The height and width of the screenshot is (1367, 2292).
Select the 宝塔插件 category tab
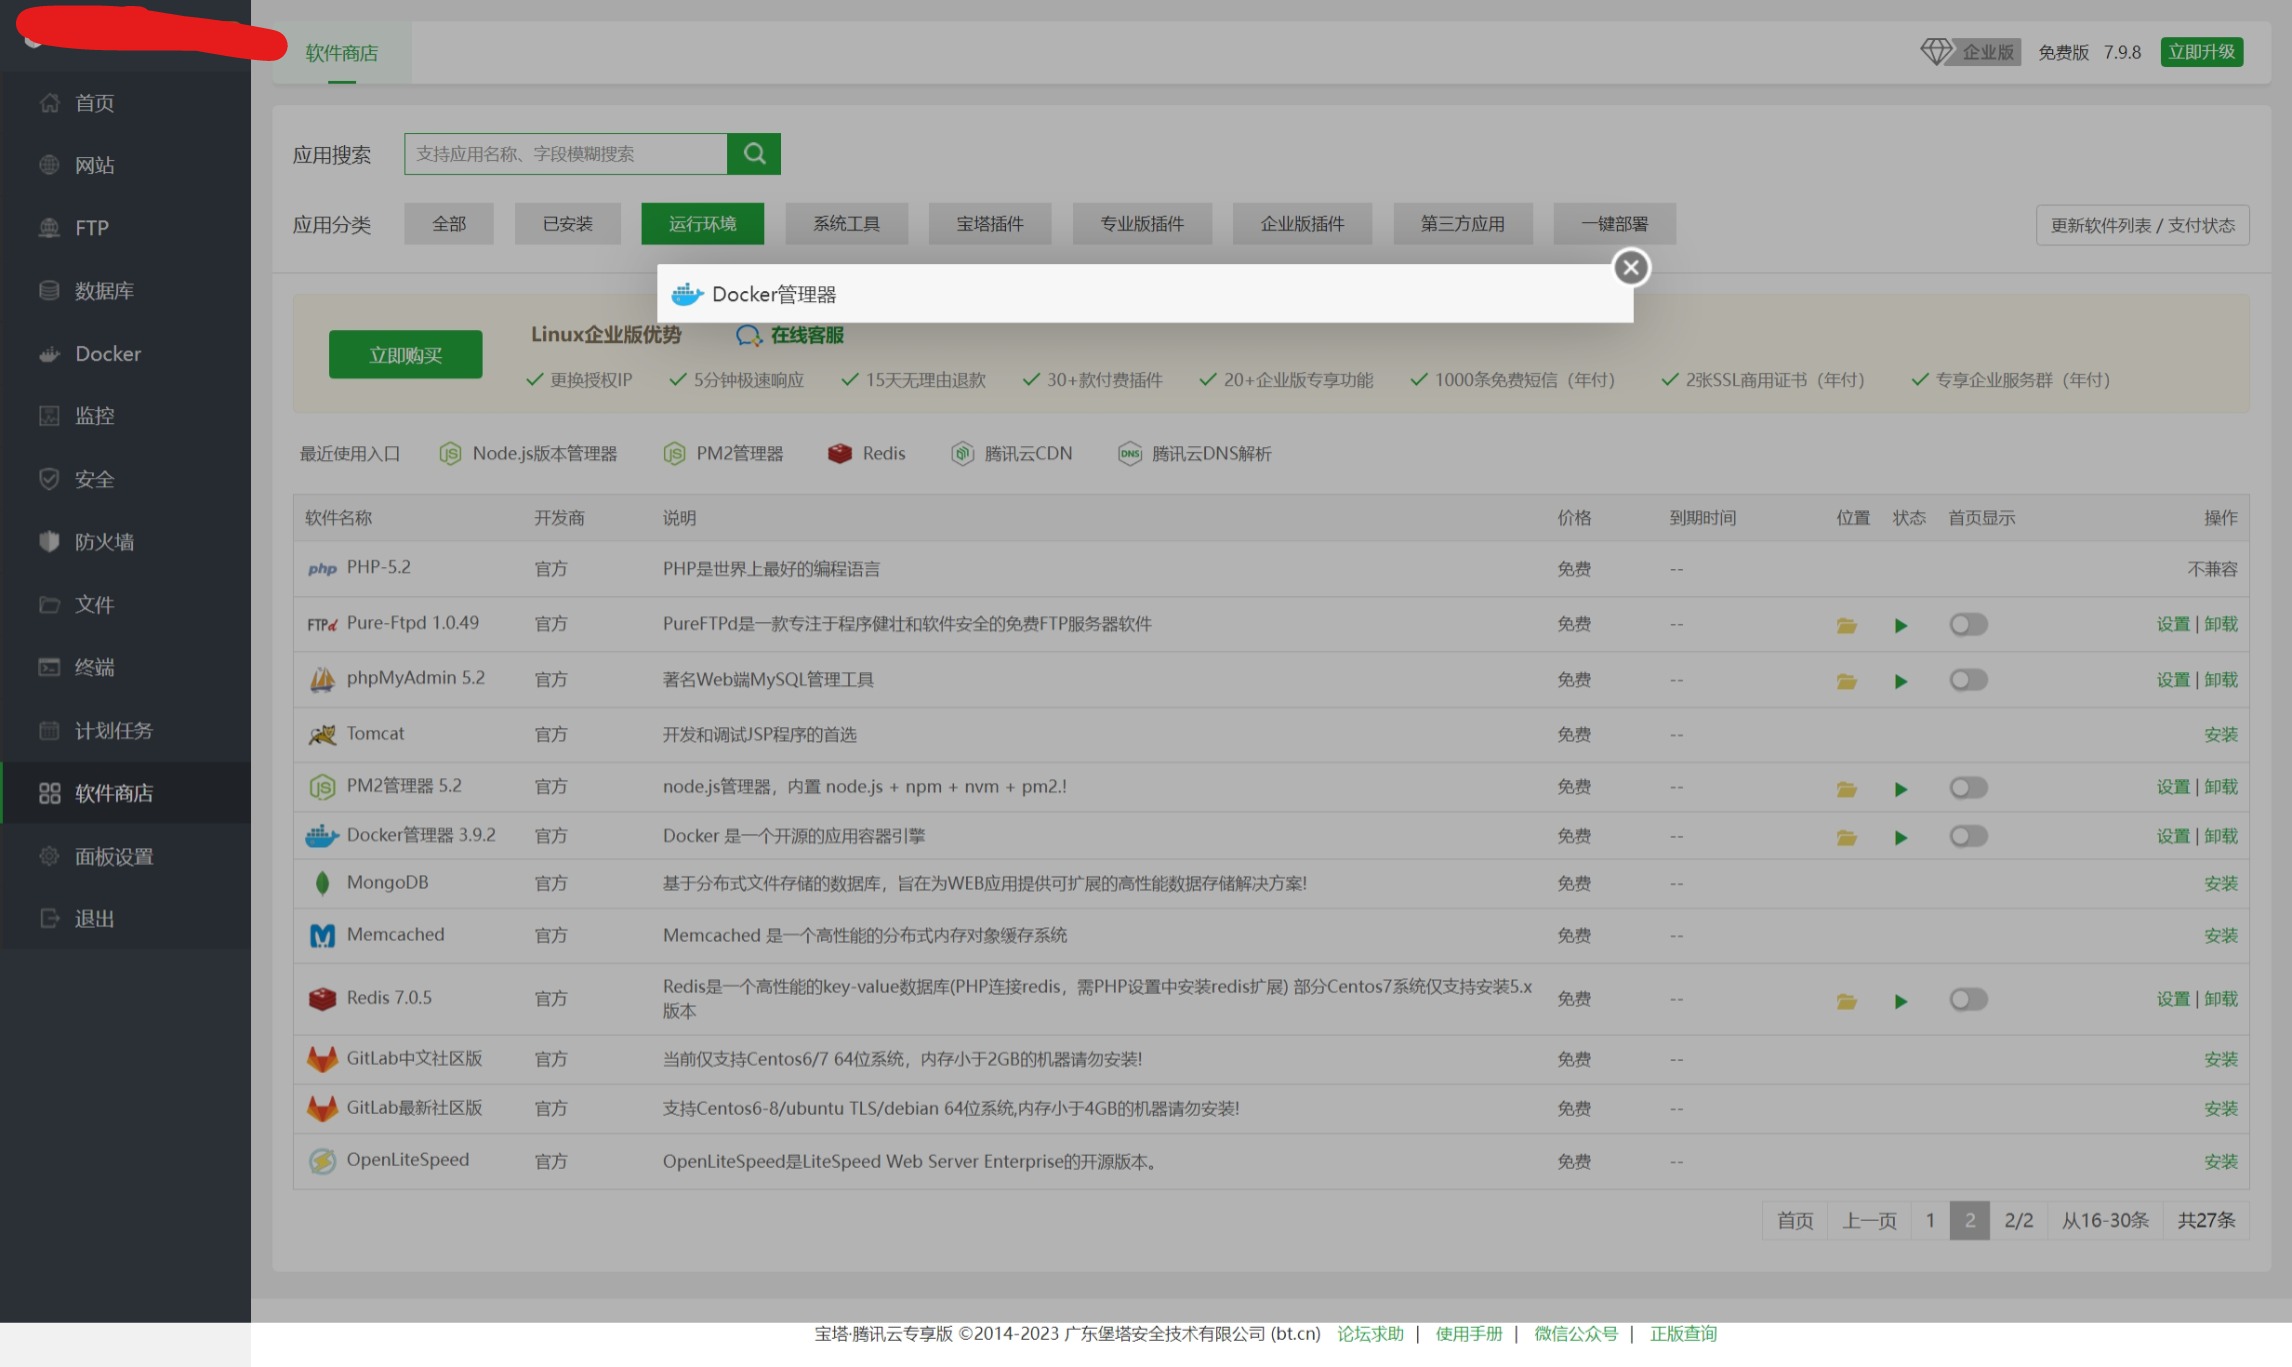tap(990, 224)
